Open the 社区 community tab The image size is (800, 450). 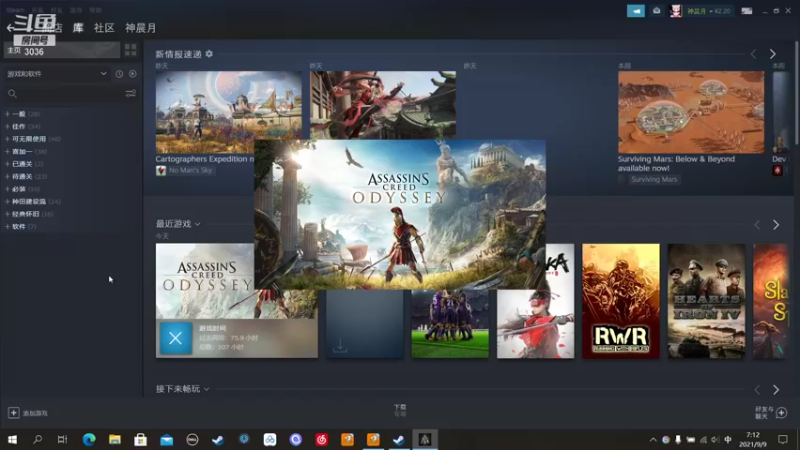[104, 28]
